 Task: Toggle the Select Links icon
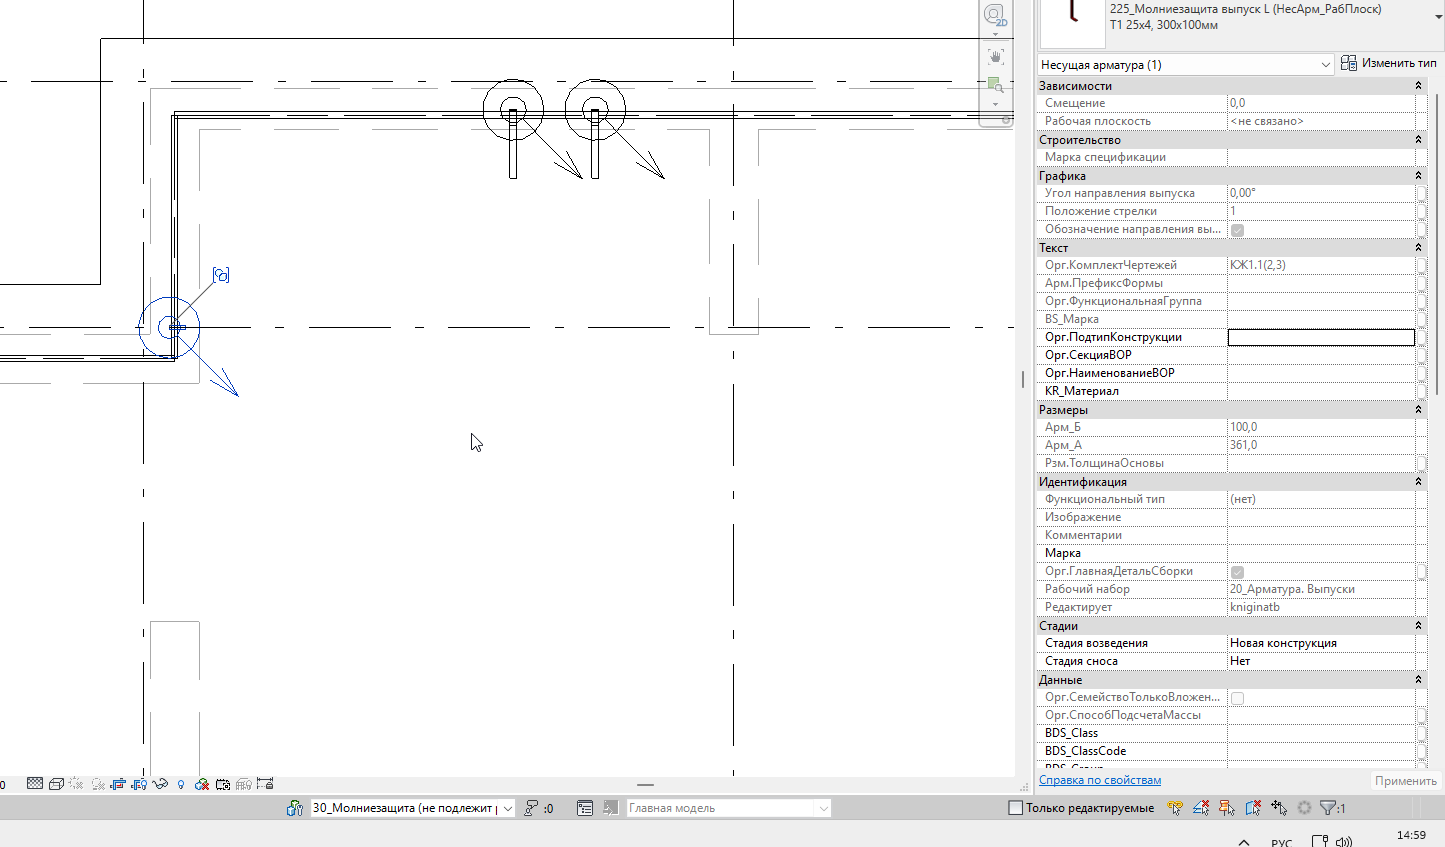point(1175,808)
